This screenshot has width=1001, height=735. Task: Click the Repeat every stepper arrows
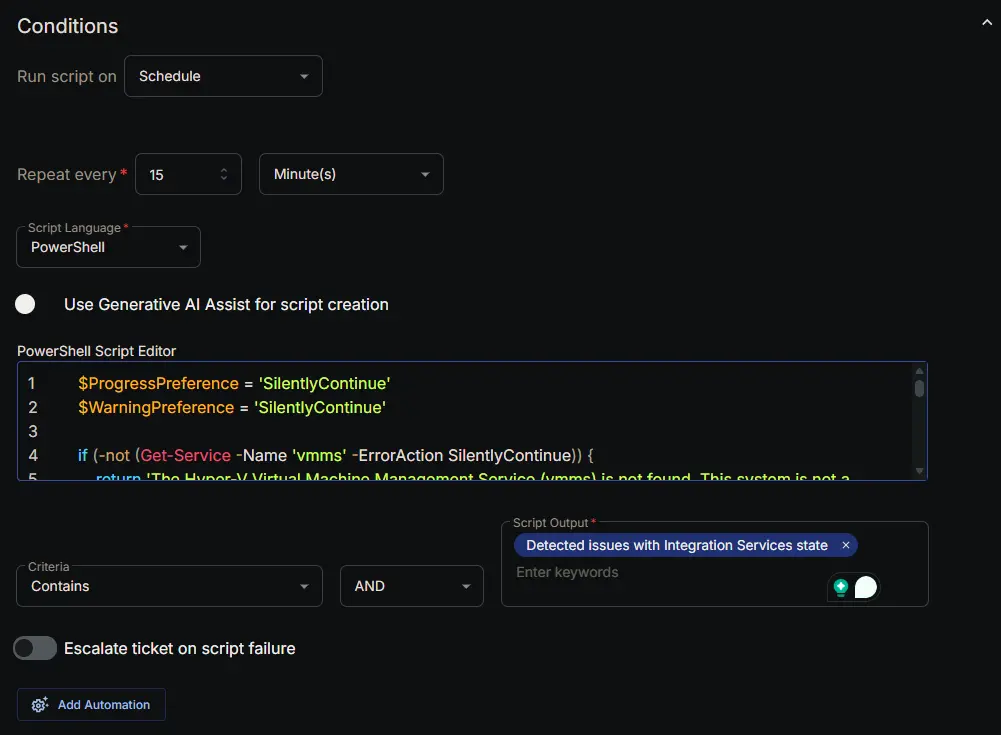coord(224,174)
